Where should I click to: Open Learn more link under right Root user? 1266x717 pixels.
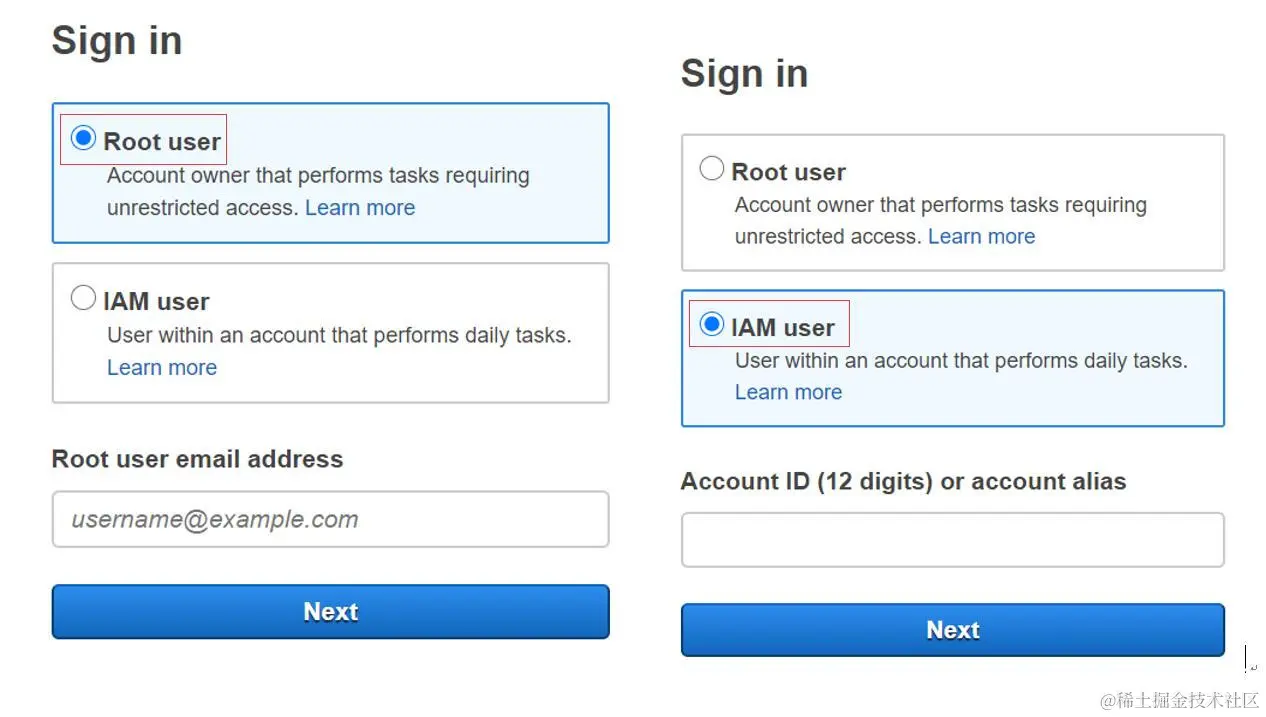[x=982, y=236]
